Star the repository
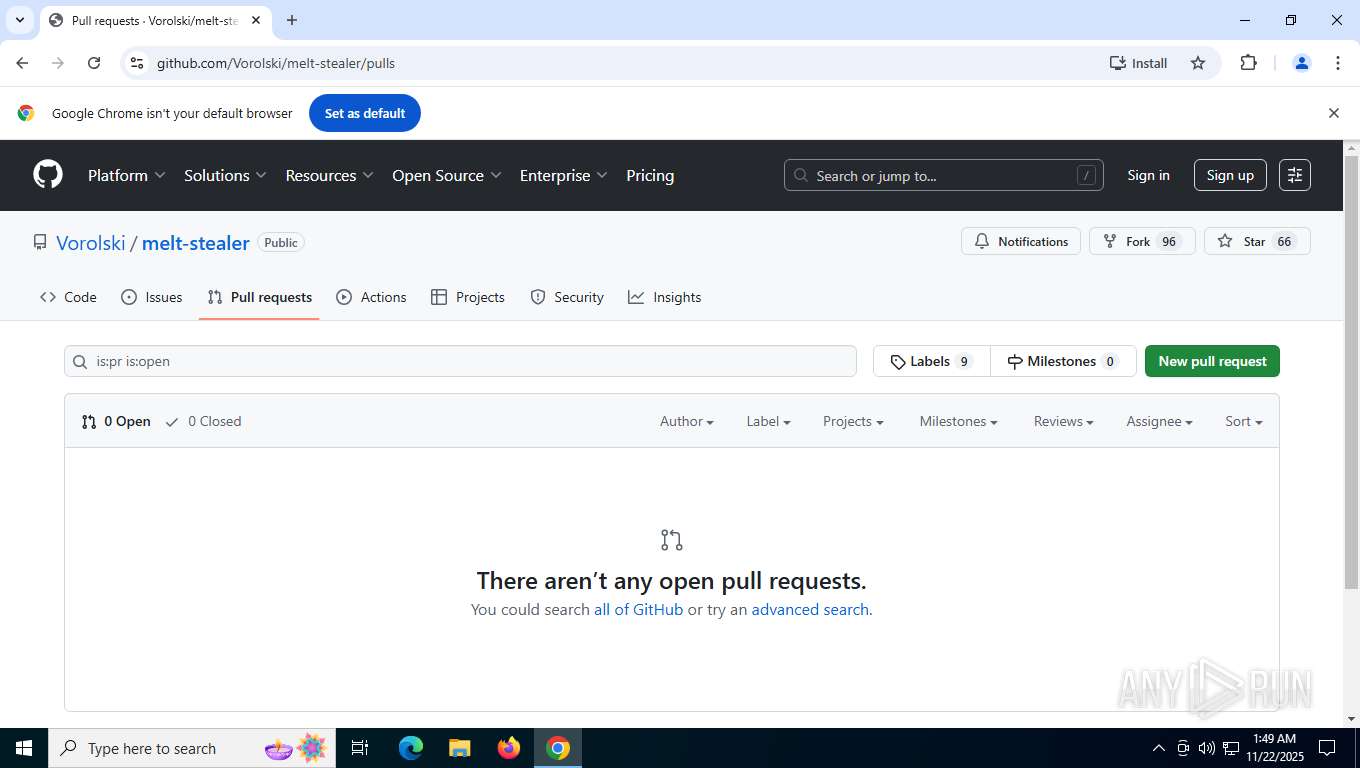1360x768 pixels. tap(1257, 241)
